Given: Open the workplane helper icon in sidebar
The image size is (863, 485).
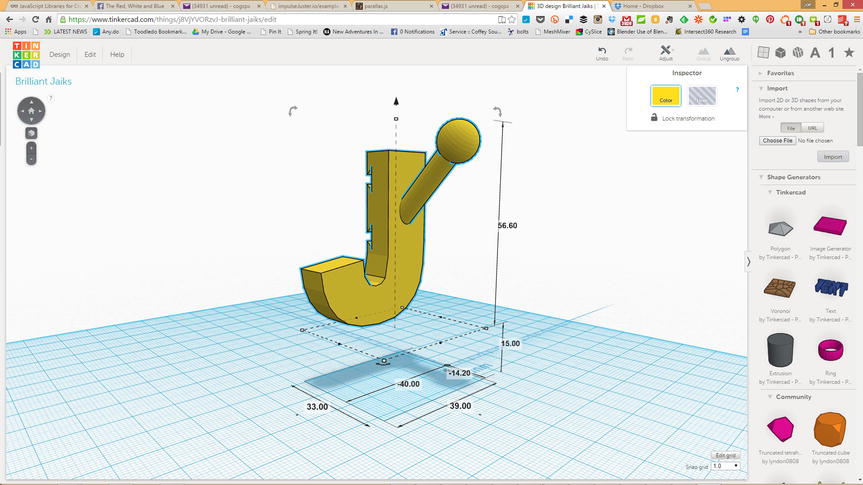Looking at the screenshot, I should pos(764,53).
